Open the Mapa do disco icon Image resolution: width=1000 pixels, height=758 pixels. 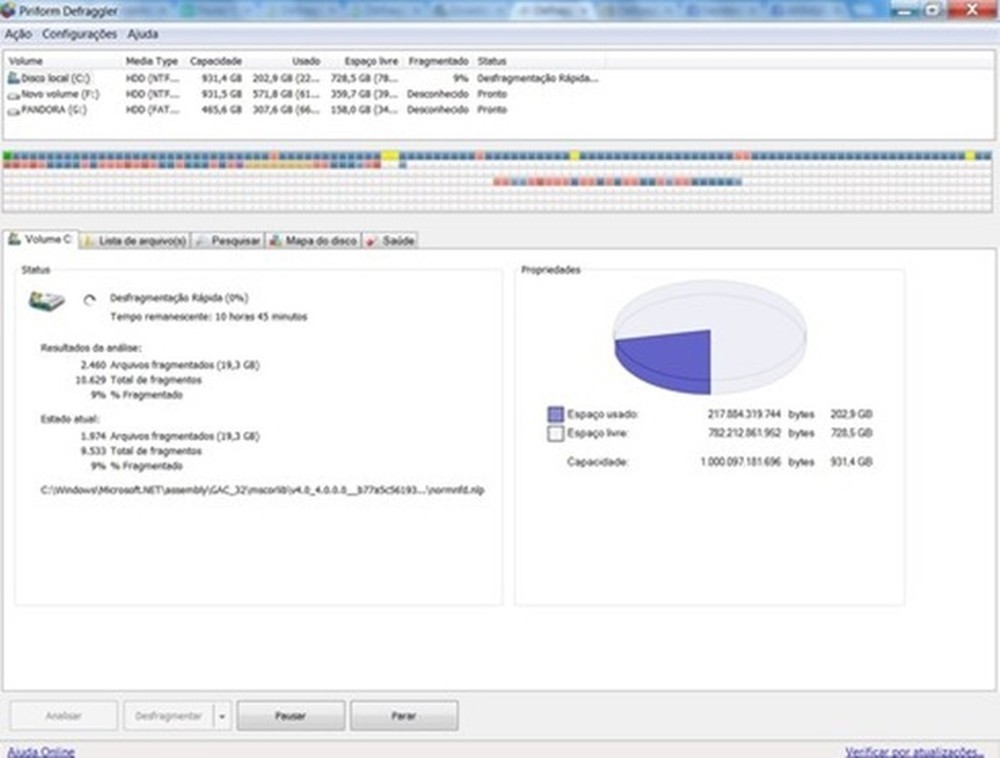276,240
